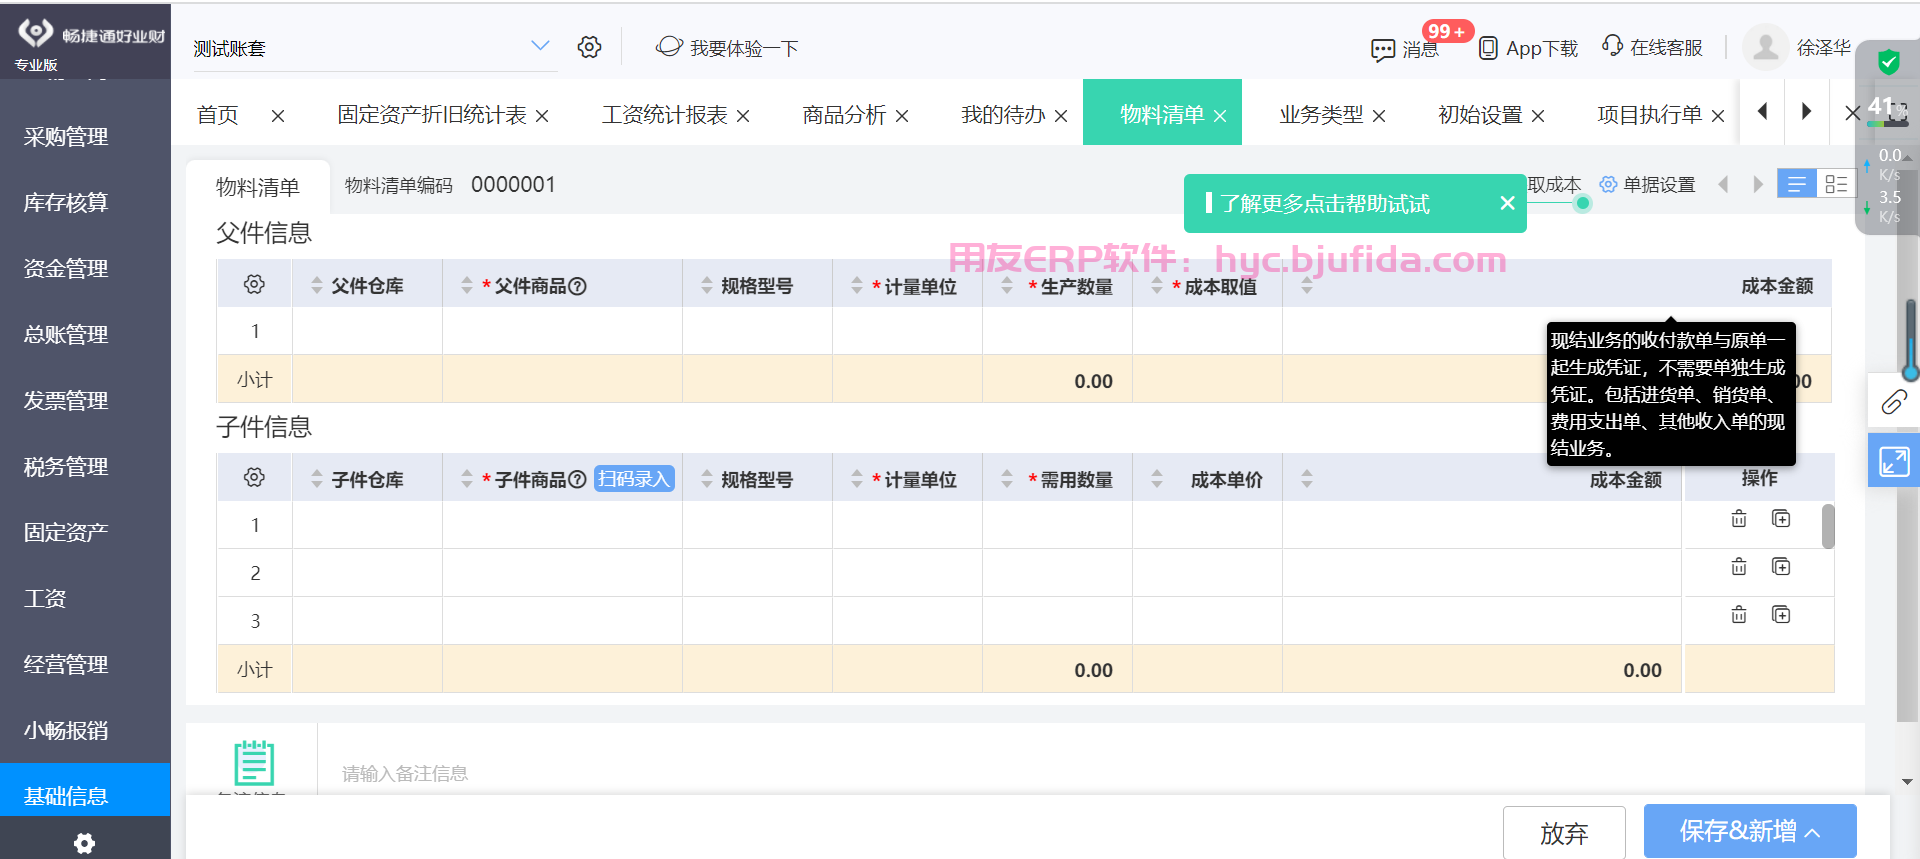The width and height of the screenshot is (1920, 859).
Task: Open the sidebar bottom gear settings
Action: click(x=85, y=843)
